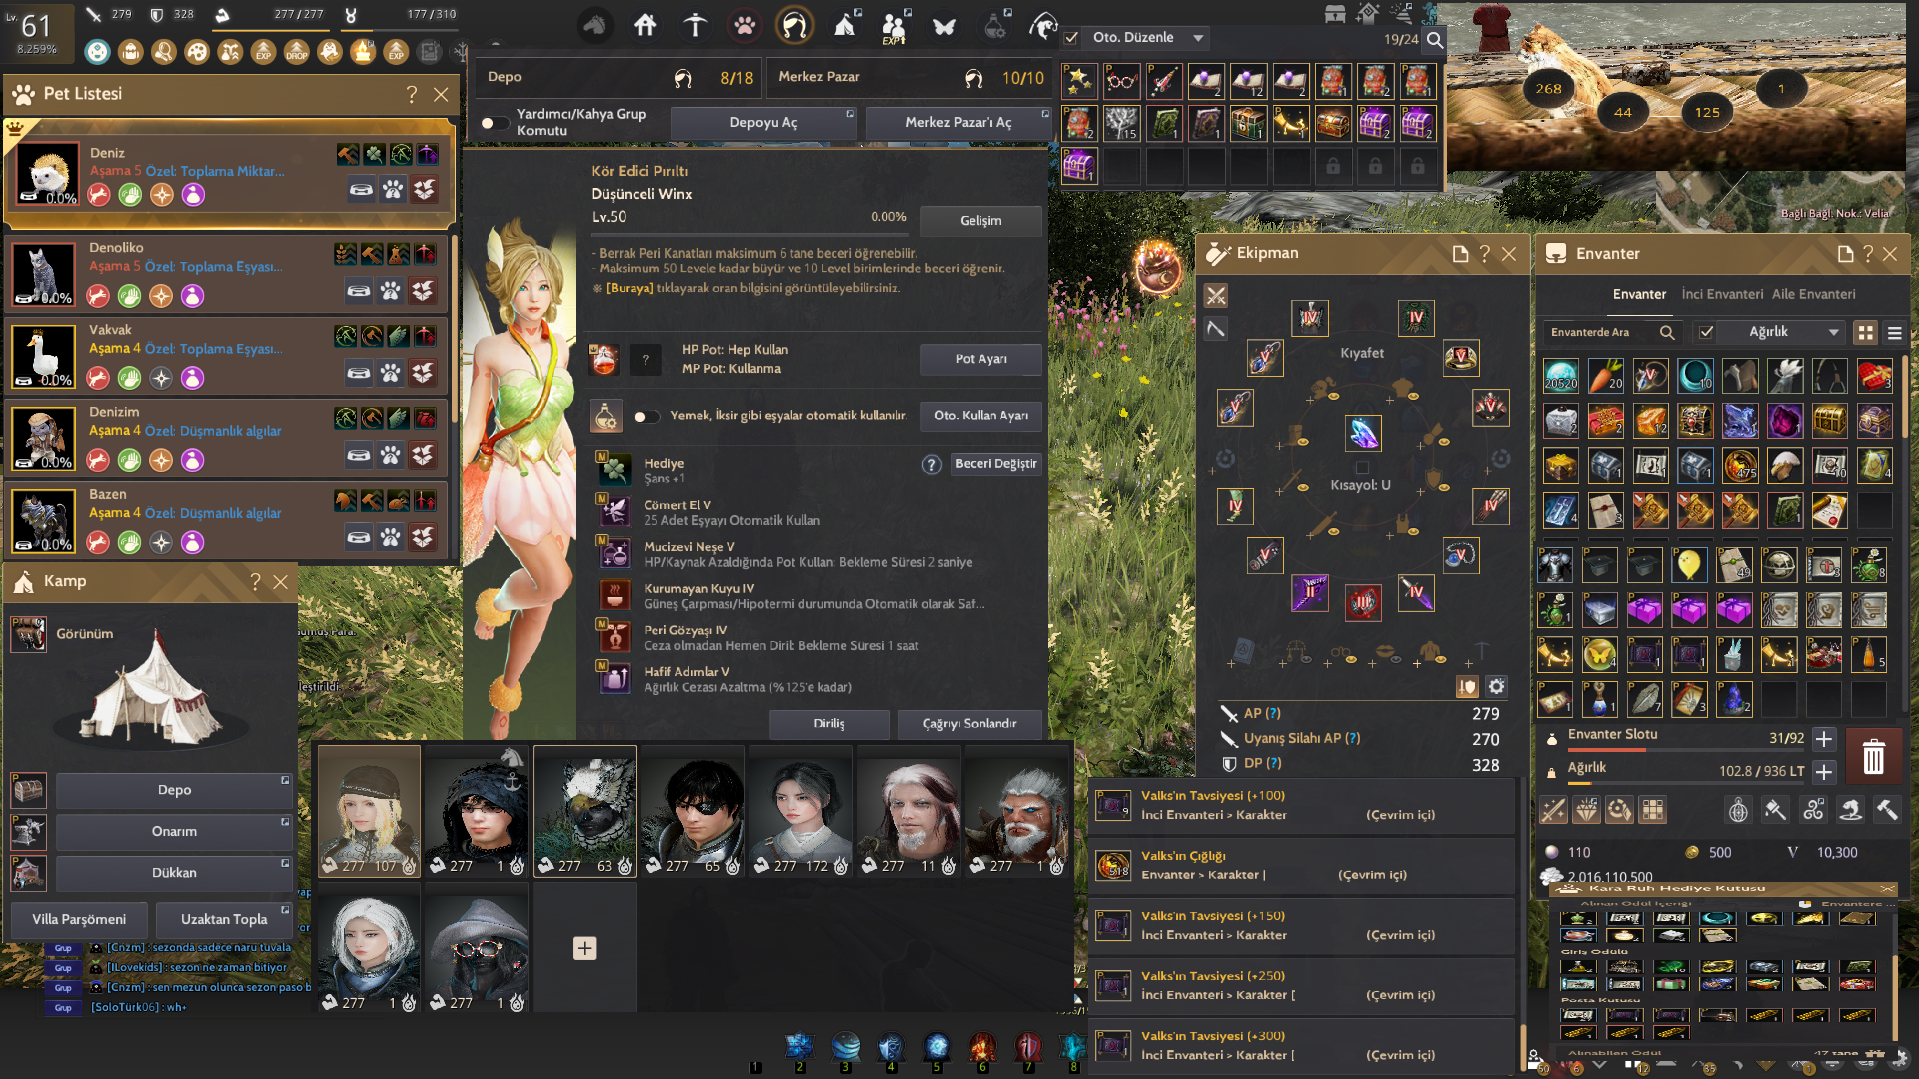Open the Pet Listesi help question mark
The width and height of the screenshot is (1919, 1079).
click(411, 94)
